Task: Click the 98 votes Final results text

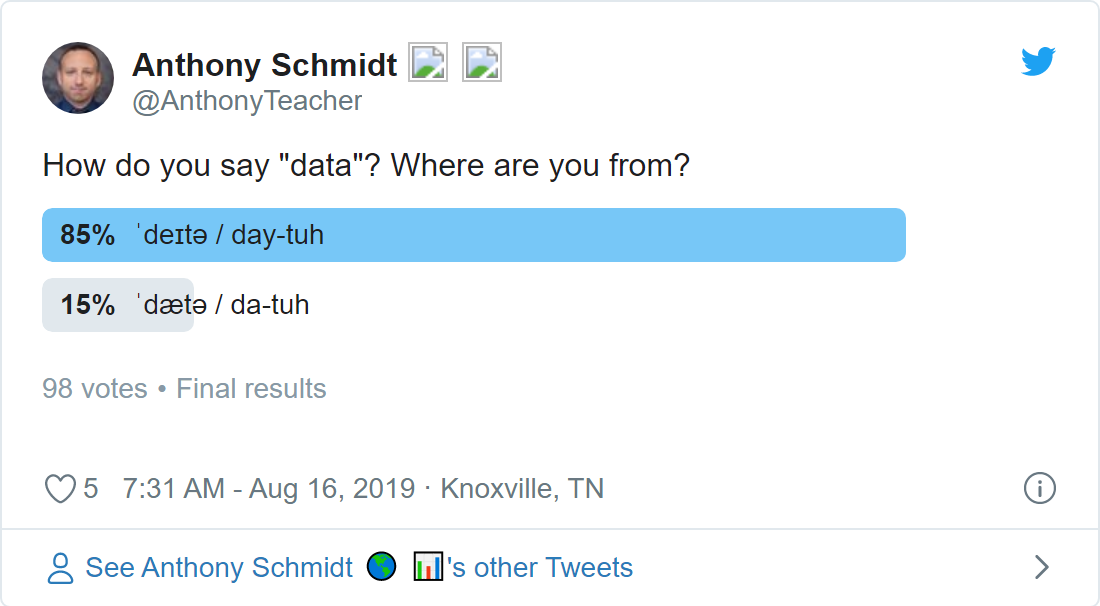Action: click(x=185, y=389)
